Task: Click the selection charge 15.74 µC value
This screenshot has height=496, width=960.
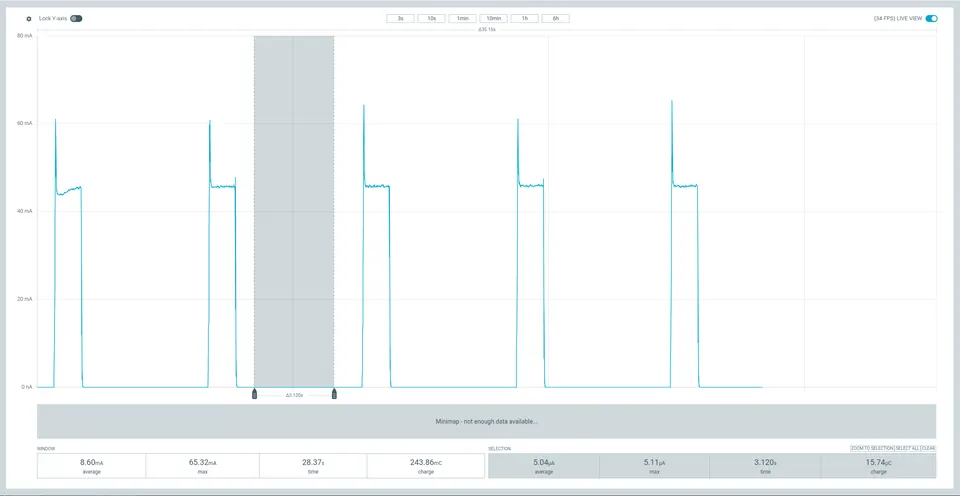Action: [879, 463]
